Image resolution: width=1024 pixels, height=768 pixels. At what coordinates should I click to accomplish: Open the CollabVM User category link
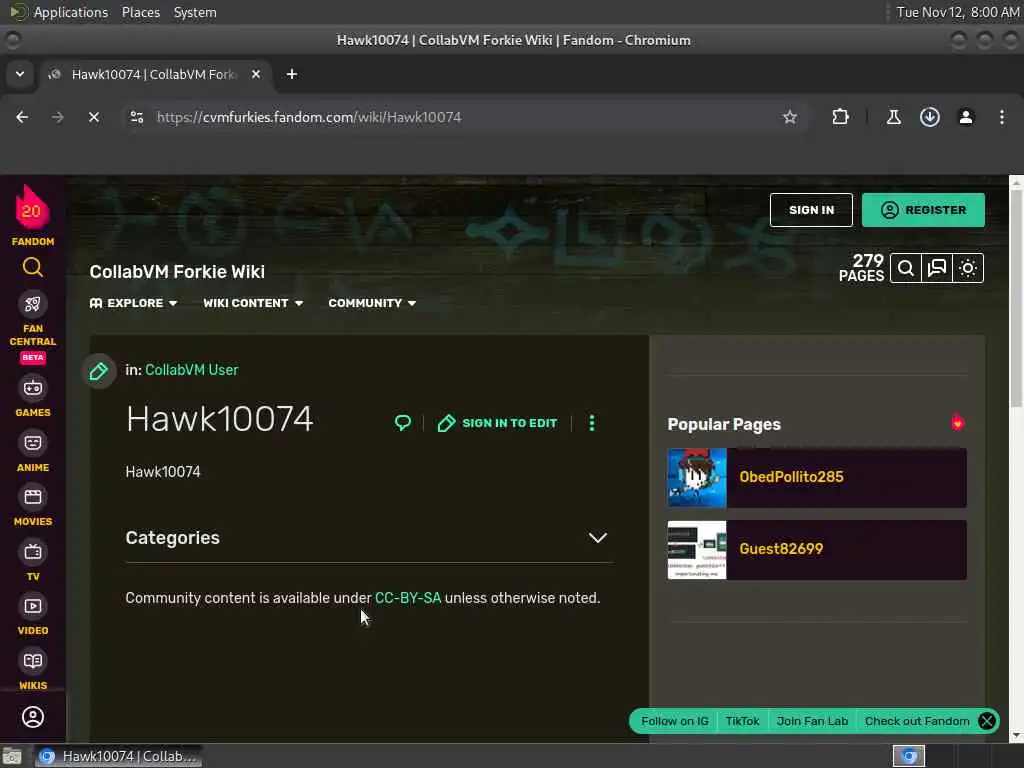(191, 370)
